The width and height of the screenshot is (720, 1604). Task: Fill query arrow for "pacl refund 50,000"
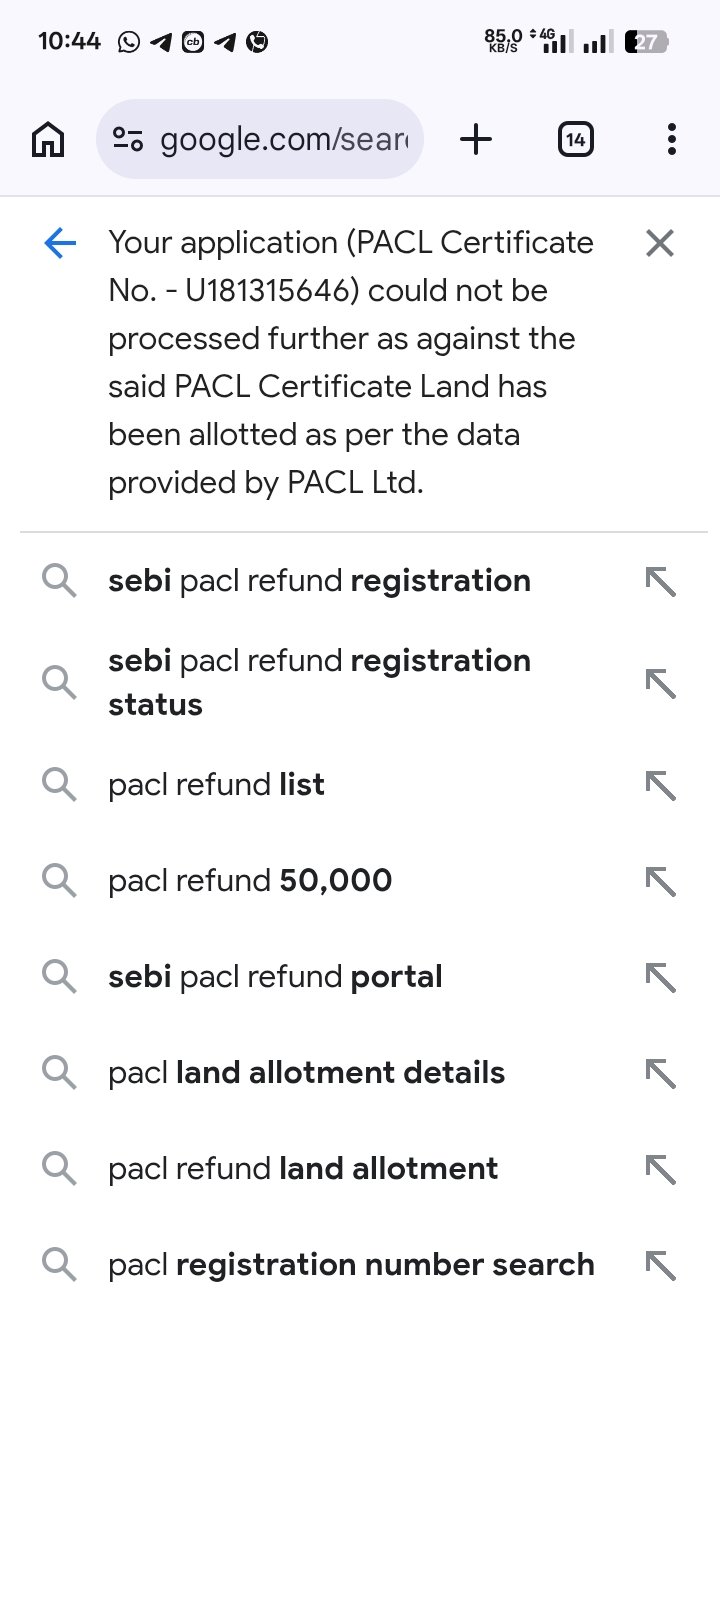tap(660, 881)
